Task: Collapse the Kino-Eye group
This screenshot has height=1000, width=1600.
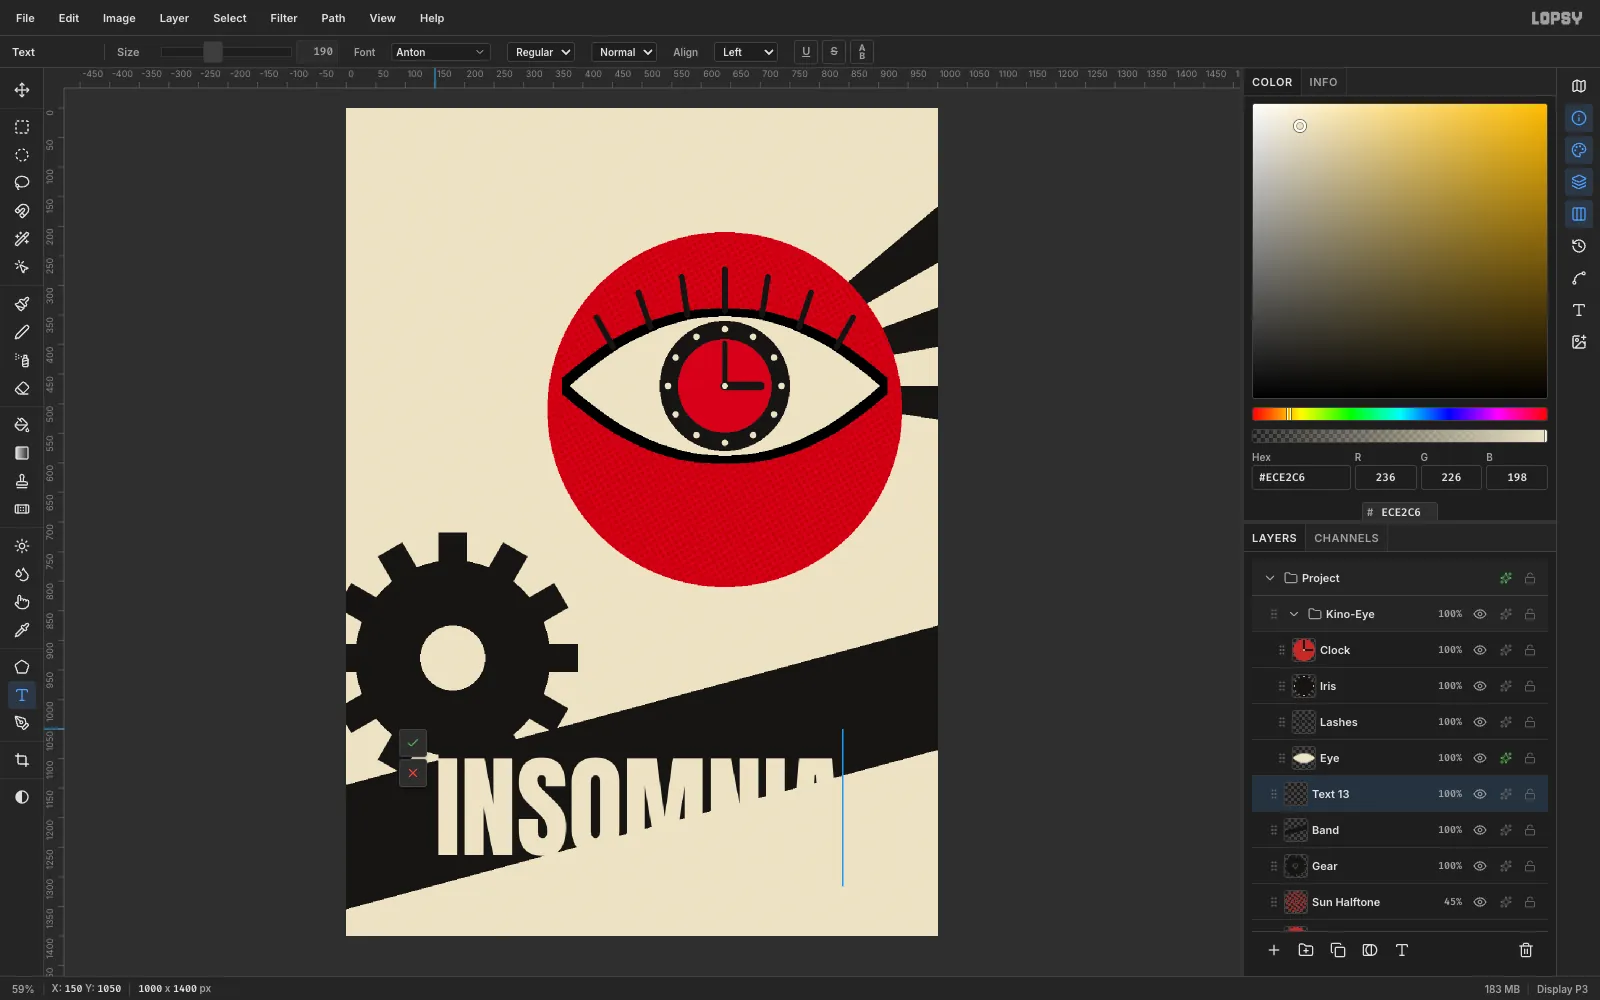Action: pyautogui.click(x=1294, y=614)
